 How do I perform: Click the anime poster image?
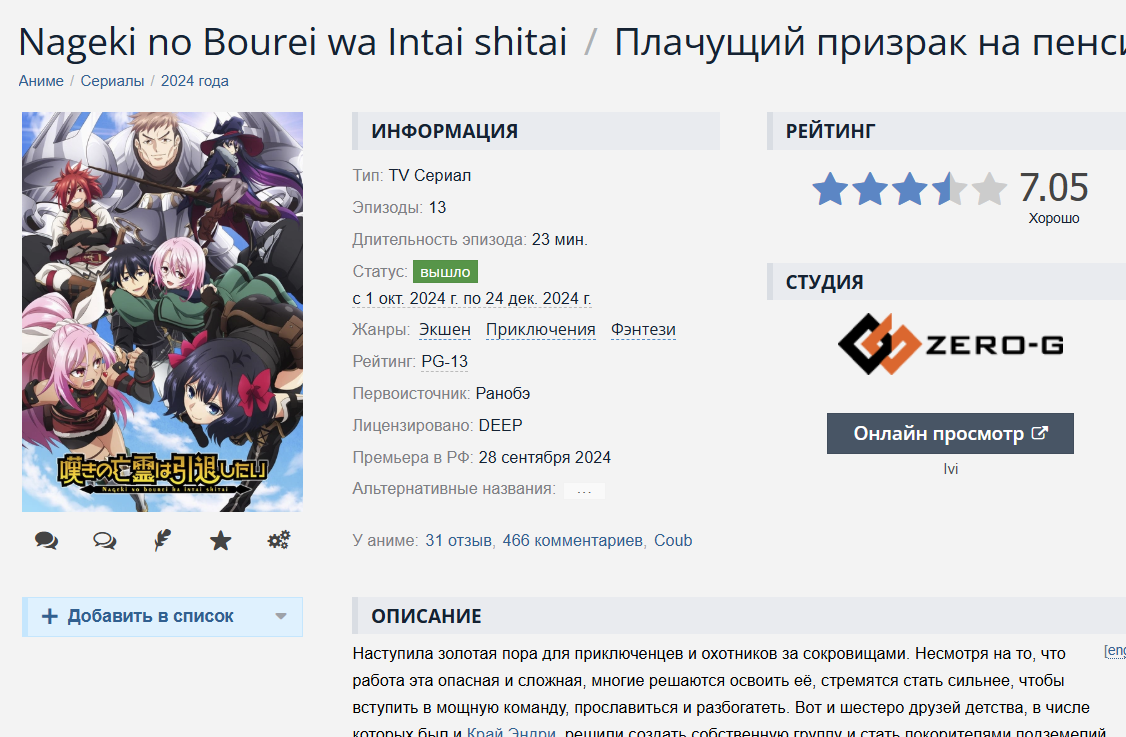pyautogui.click(x=162, y=312)
